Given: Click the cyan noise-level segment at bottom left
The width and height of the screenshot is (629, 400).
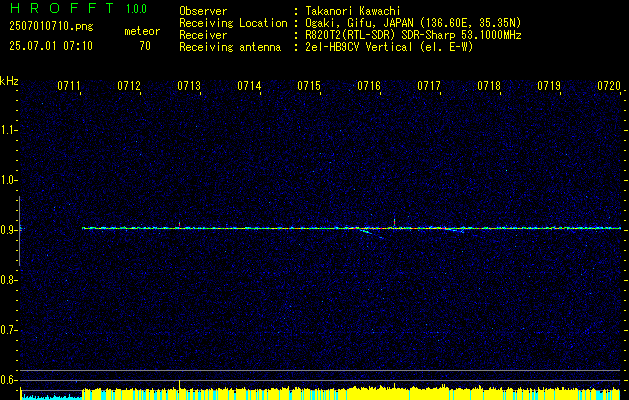Looking at the screenshot, I should 52,397.
